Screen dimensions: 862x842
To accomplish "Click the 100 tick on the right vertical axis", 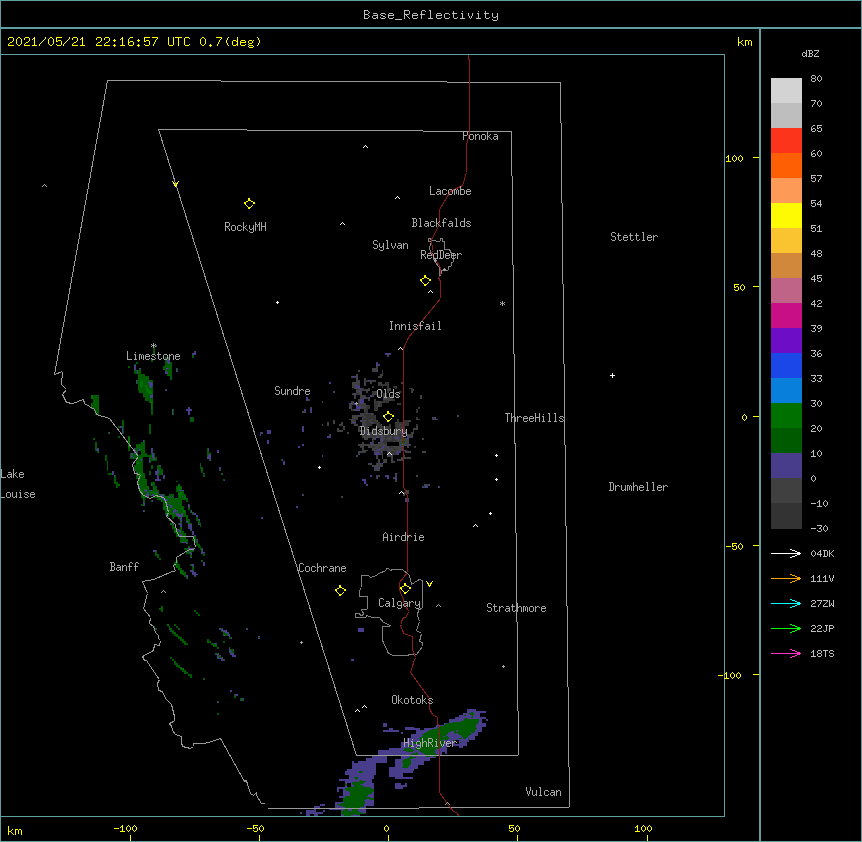I will click(x=734, y=158).
